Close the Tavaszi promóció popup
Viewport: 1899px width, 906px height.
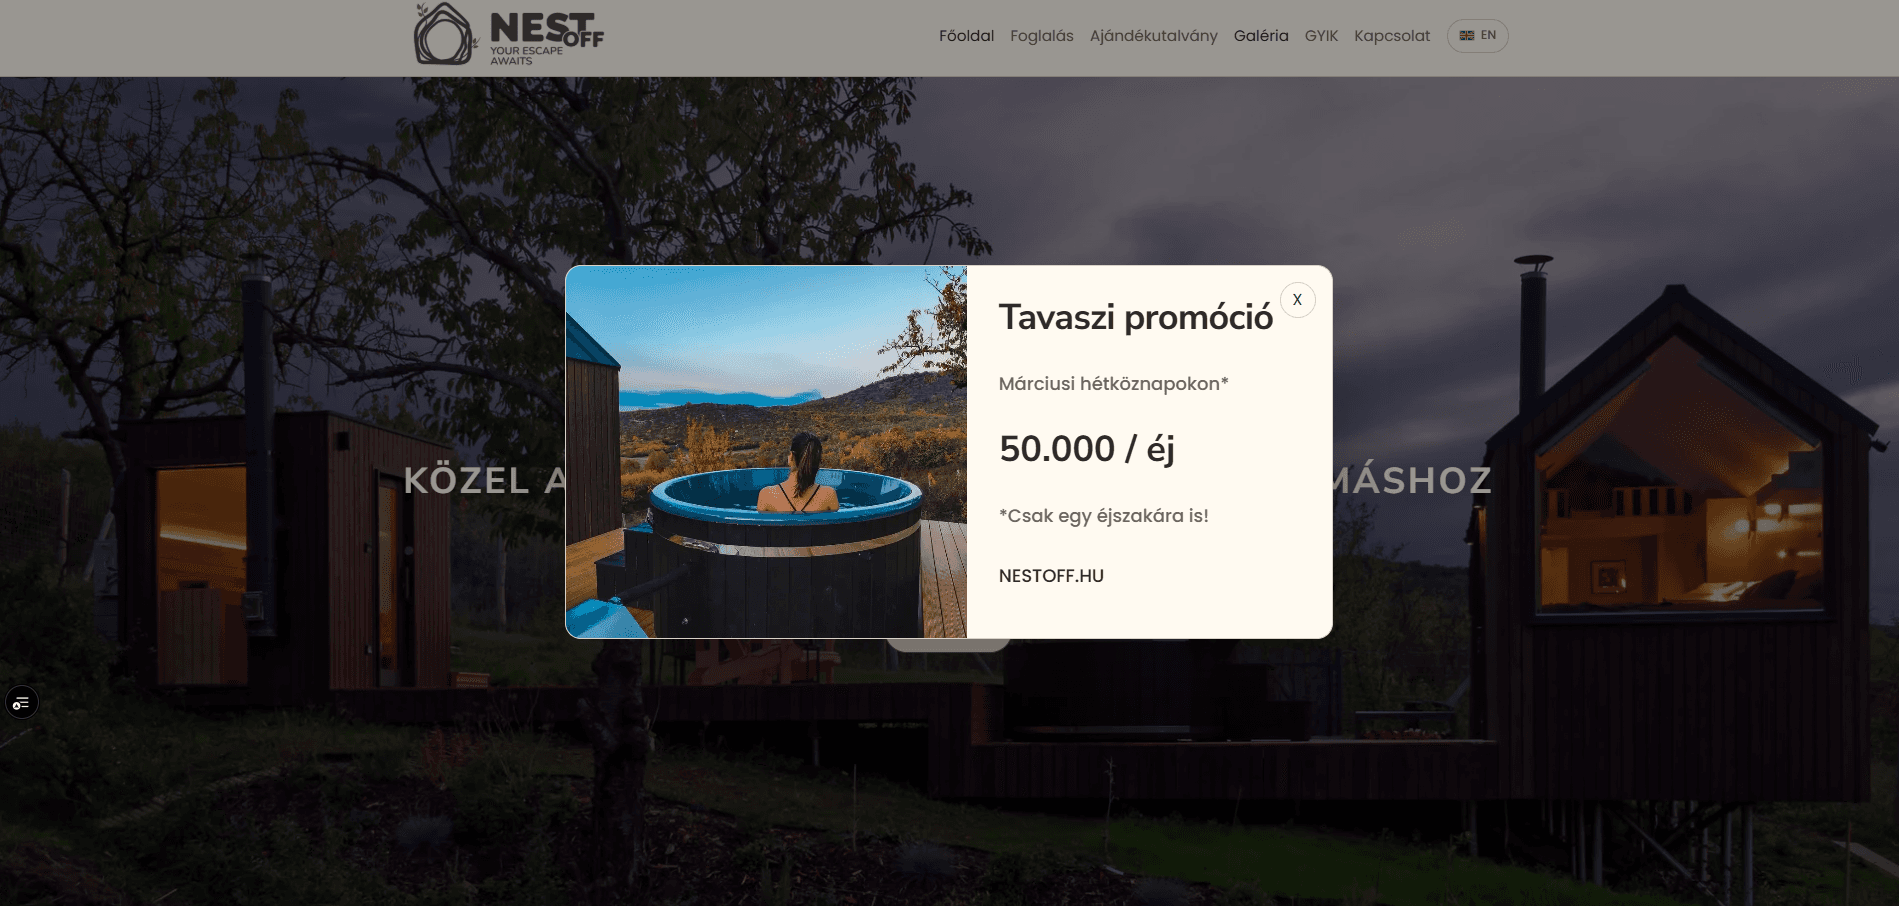click(1297, 300)
